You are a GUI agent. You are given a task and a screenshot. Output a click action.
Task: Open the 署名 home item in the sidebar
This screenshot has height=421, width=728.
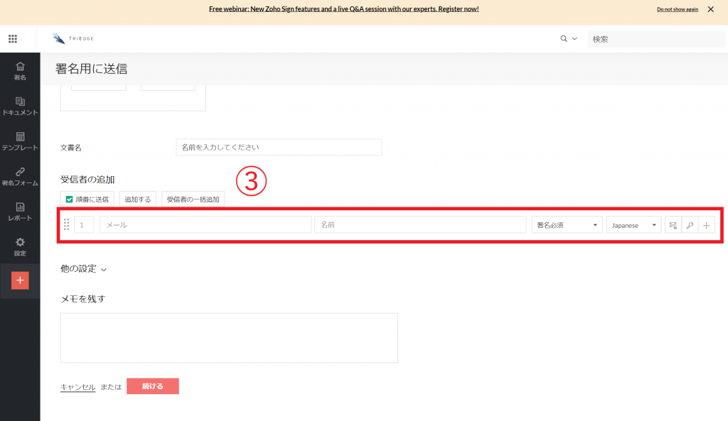pos(20,71)
